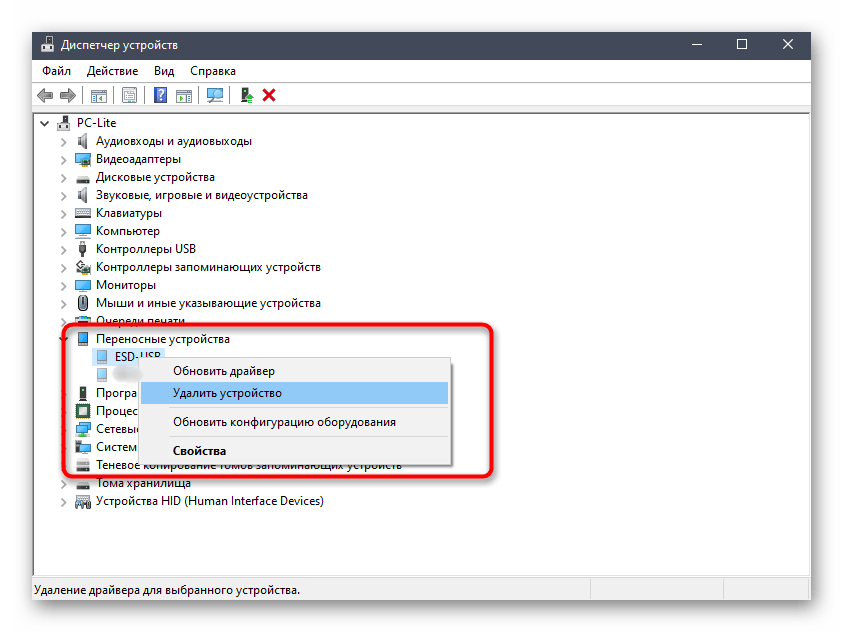The height and width of the screenshot is (632, 843).
Task: Open the Действие menu
Action: pyautogui.click(x=112, y=71)
